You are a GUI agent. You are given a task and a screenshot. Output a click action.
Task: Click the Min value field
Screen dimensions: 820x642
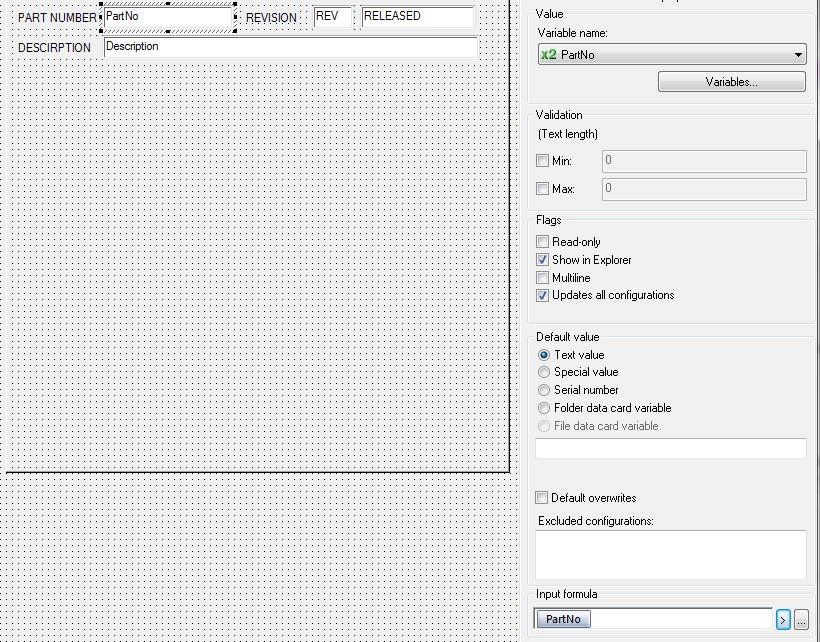[x=704, y=161]
